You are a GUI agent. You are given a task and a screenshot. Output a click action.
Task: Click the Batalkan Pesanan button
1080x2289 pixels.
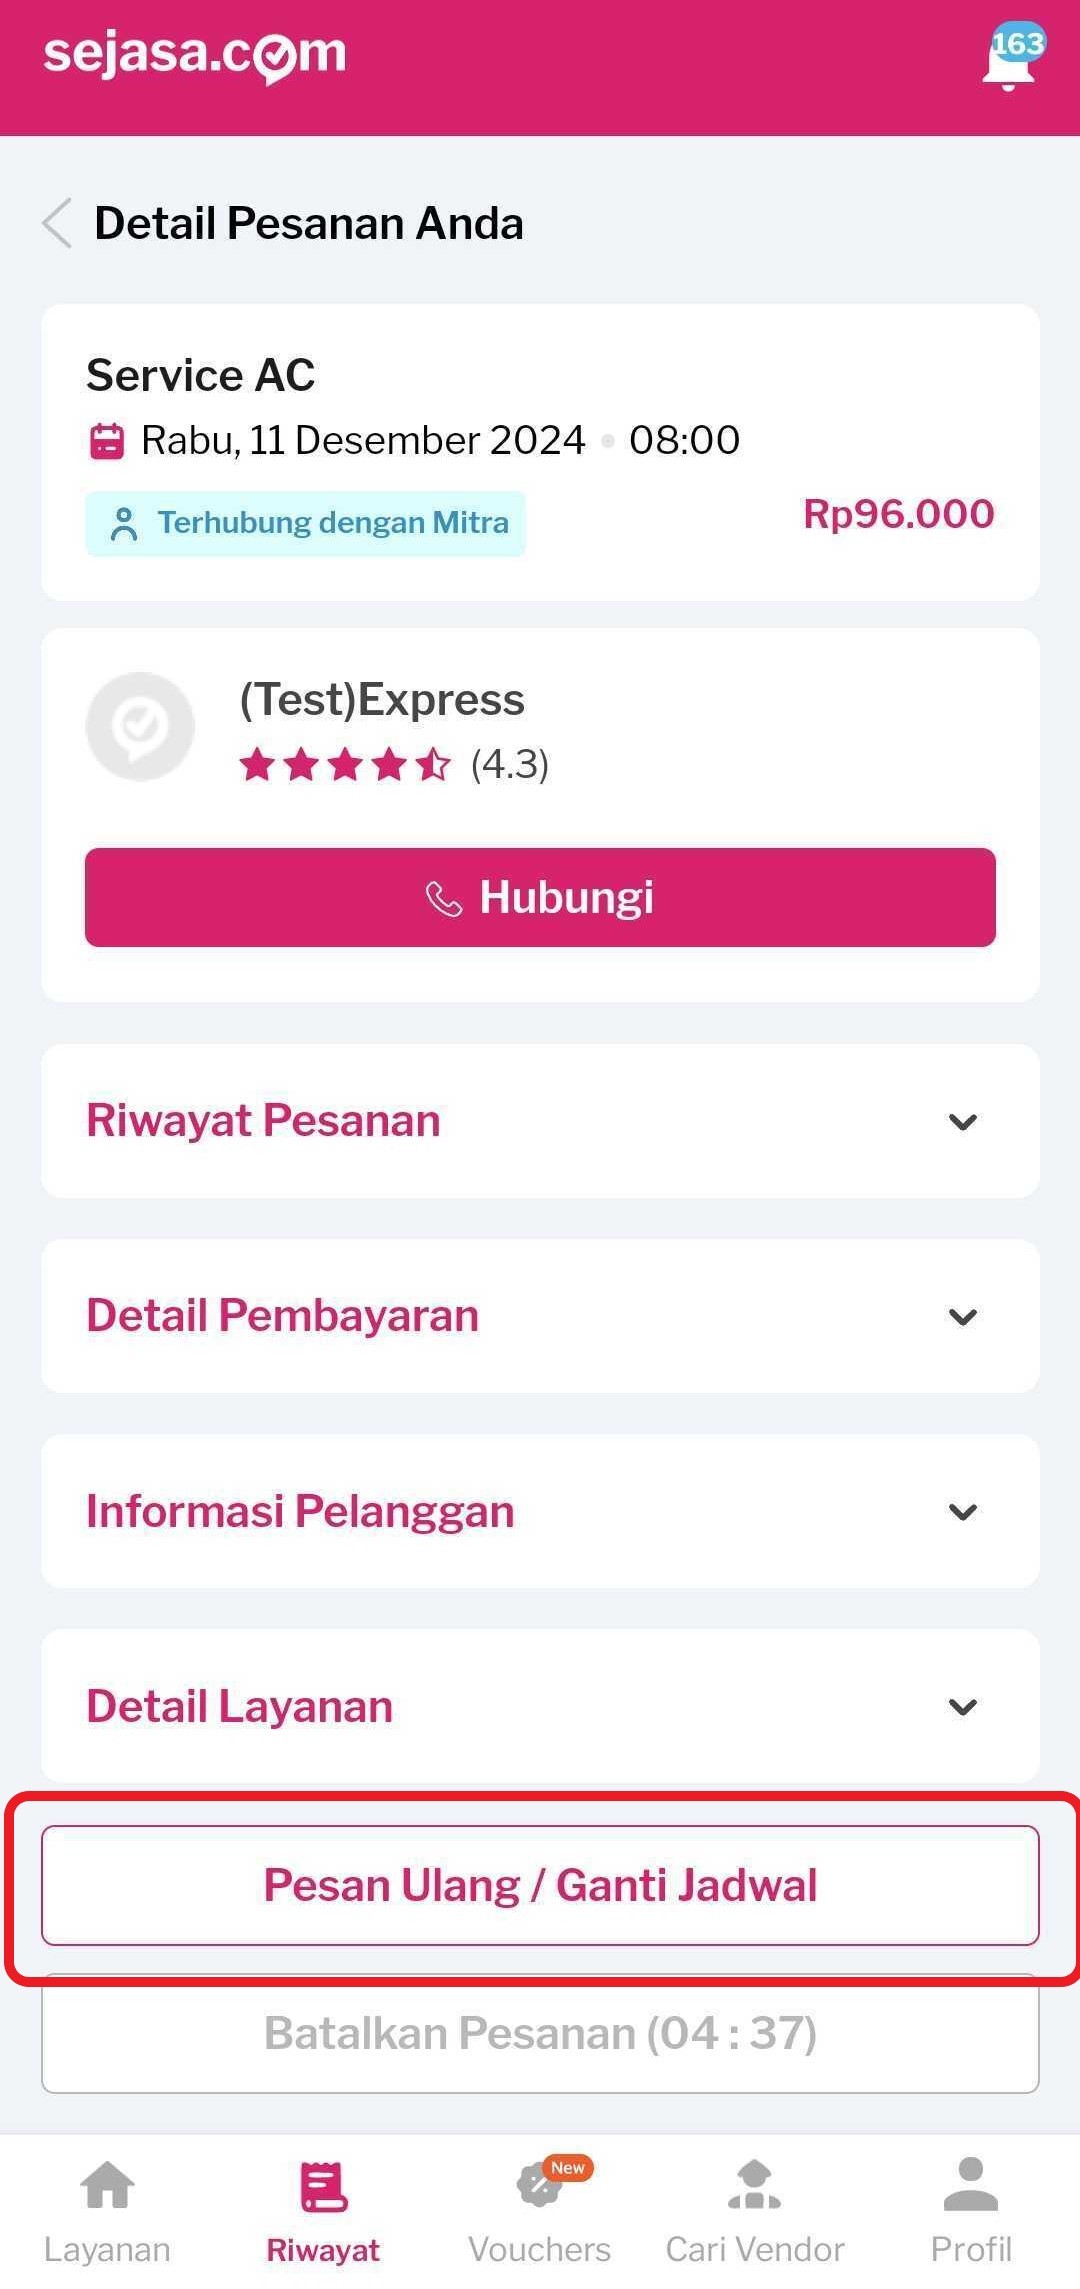pyautogui.click(x=540, y=2033)
